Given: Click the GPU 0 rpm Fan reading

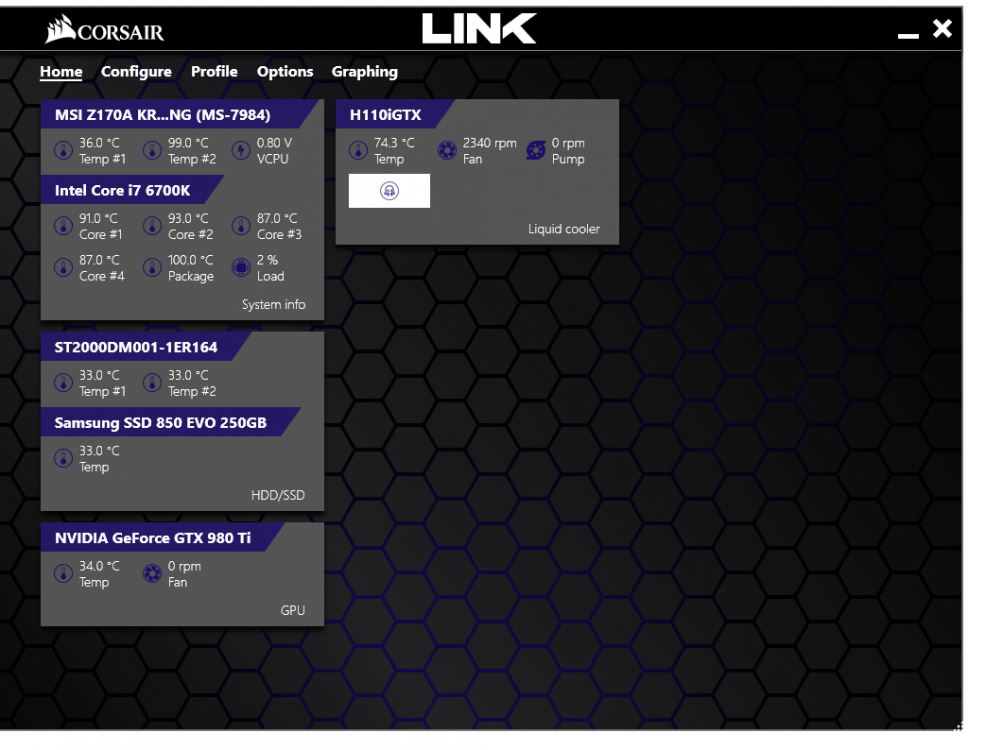Looking at the screenshot, I should 184,574.
